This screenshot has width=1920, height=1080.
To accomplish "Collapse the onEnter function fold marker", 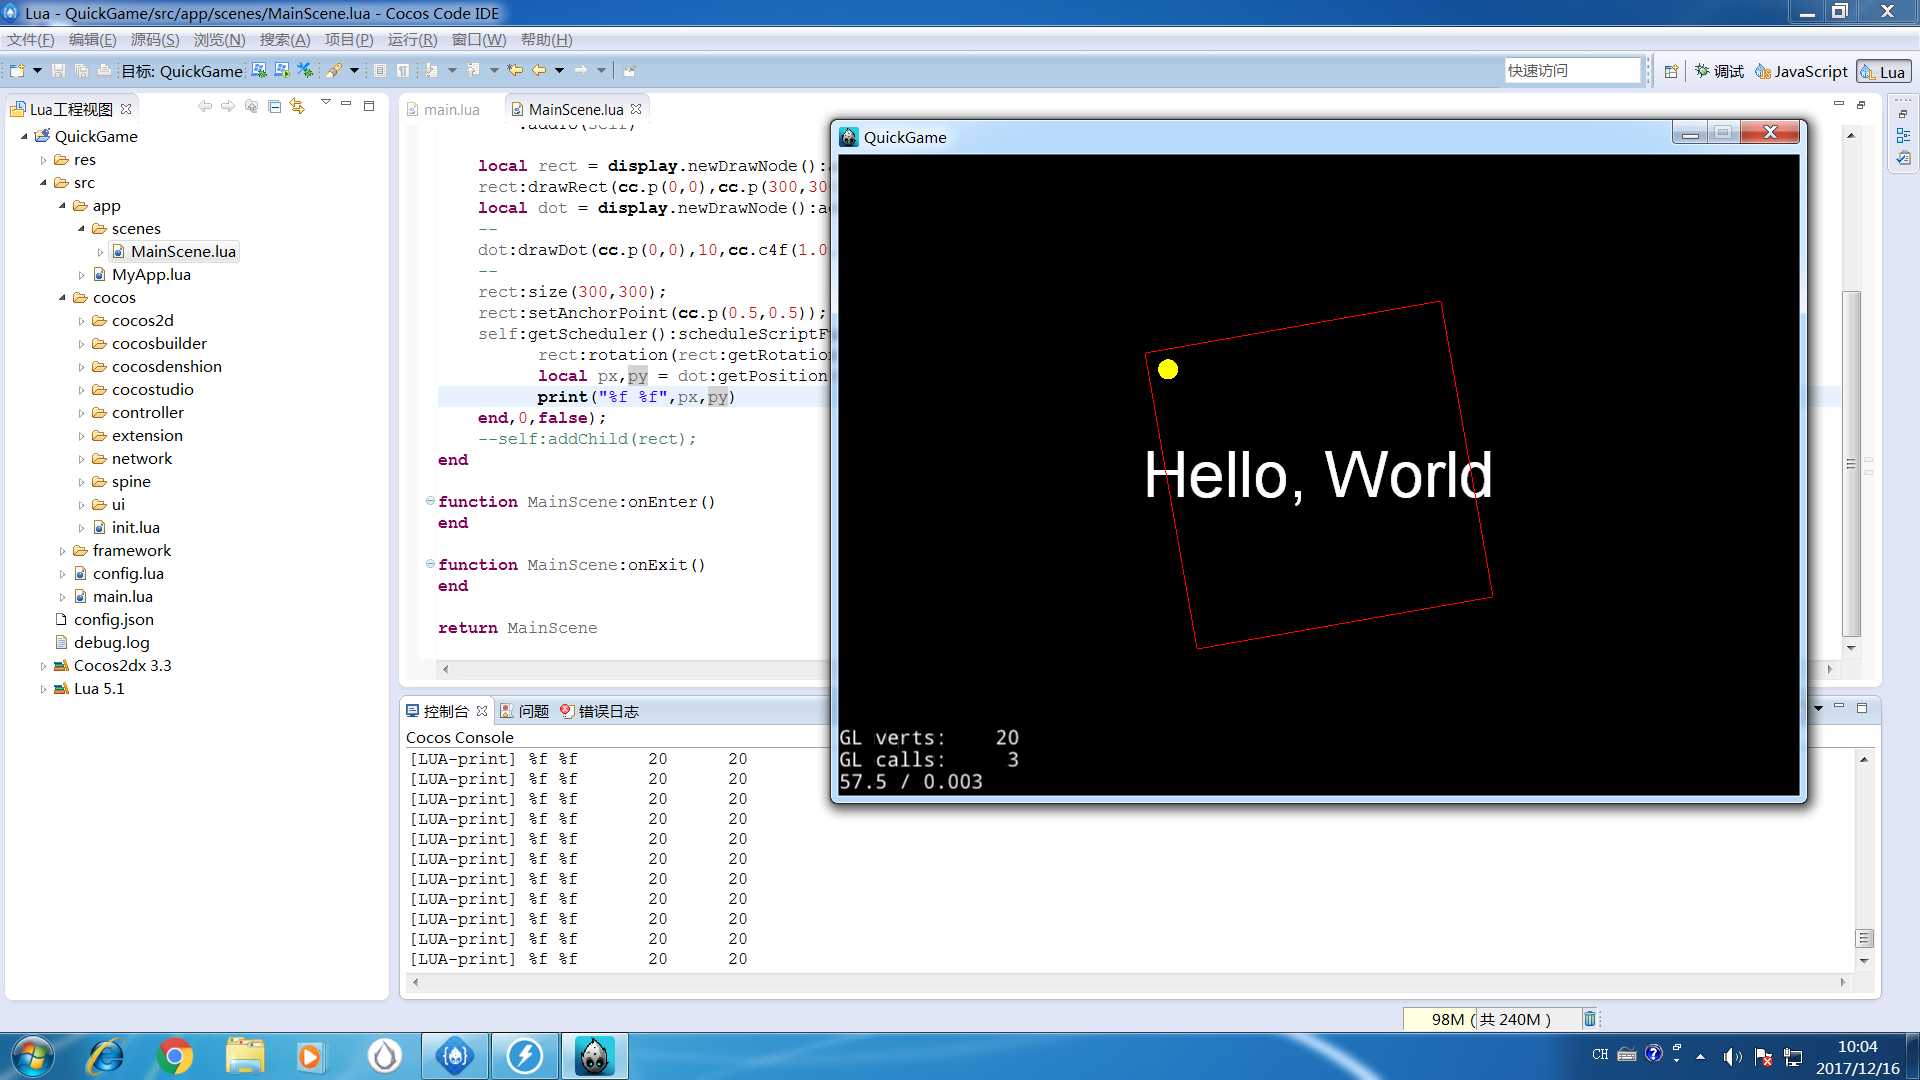I will [x=430, y=501].
